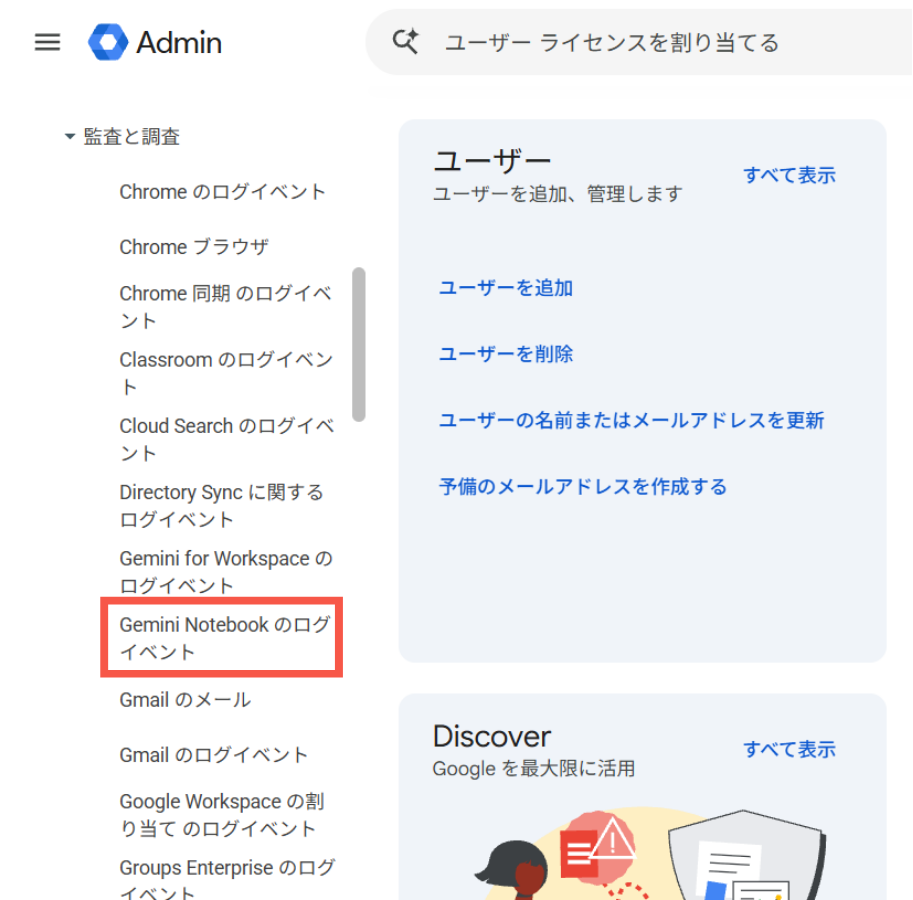
Task: Open Chrome 同期 のログイベント
Action: point(225,307)
